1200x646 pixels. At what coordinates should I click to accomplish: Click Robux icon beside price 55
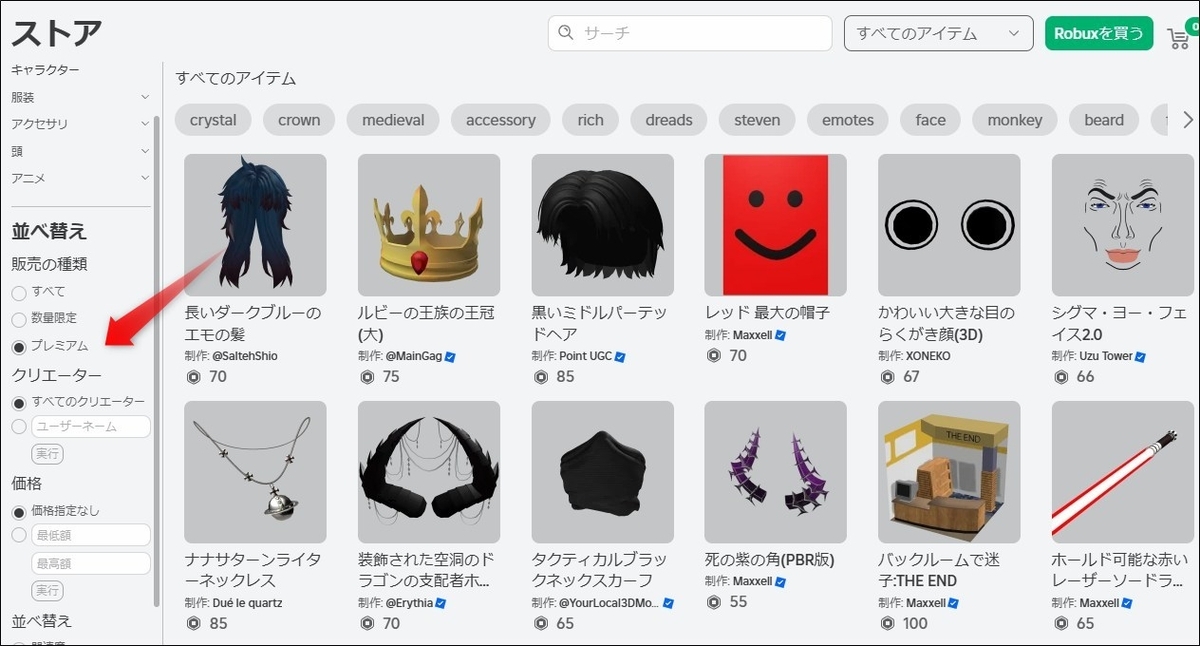(x=714, y=602)
